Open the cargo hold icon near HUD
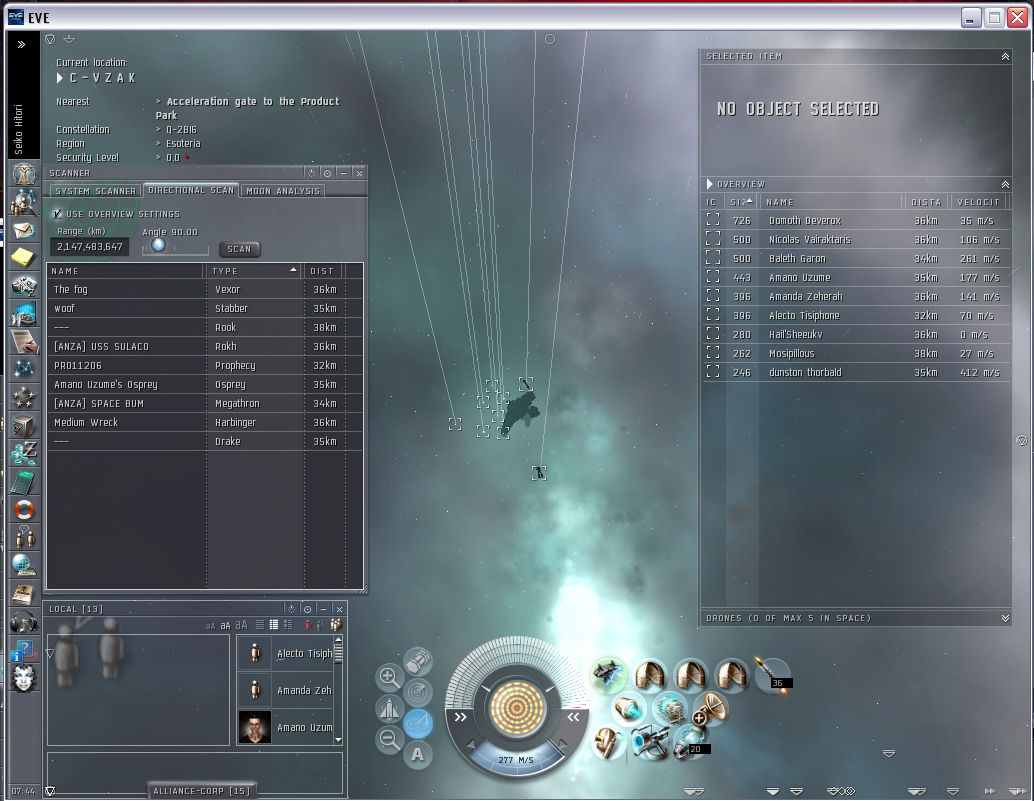The image size is (1034, 801). coord(418,661)
